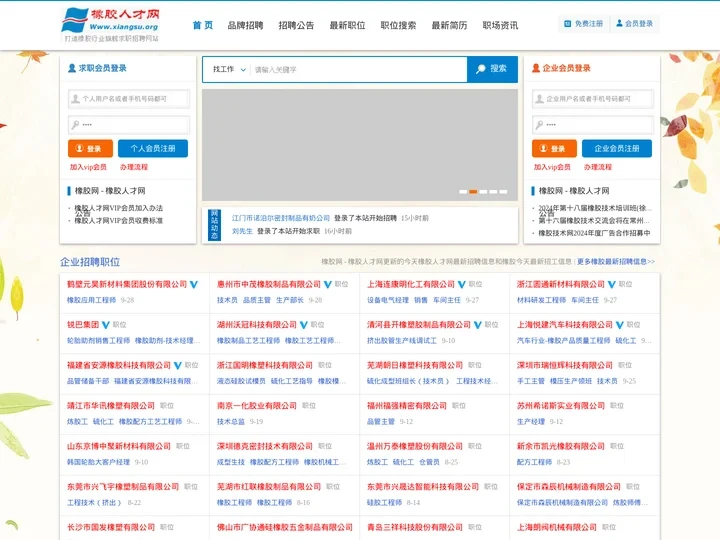This screenshot has height=540, width=720.
Task: Open 品管主管 job under 福州福强精密
Action: coord(381,421)
